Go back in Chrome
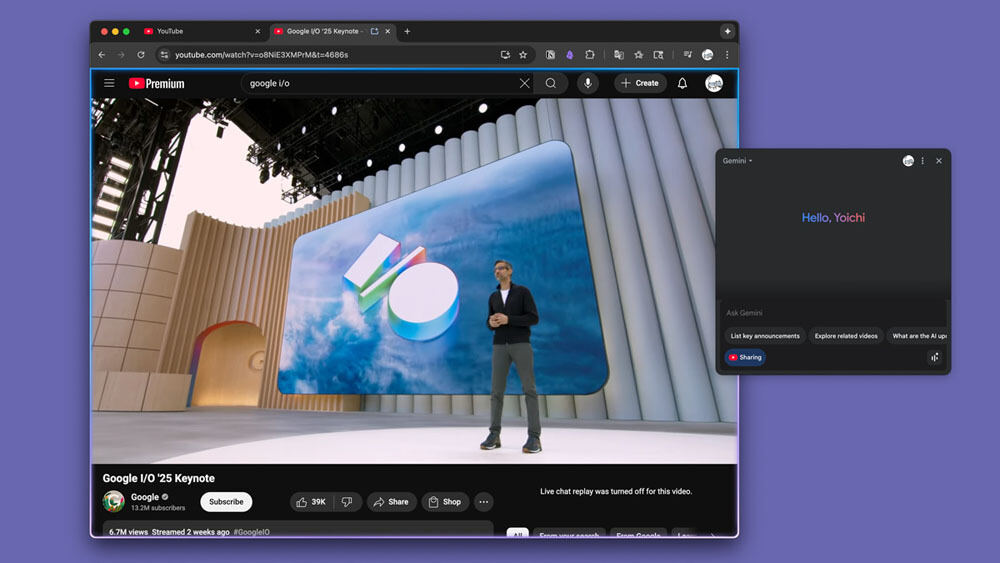 tap(102, 55)
